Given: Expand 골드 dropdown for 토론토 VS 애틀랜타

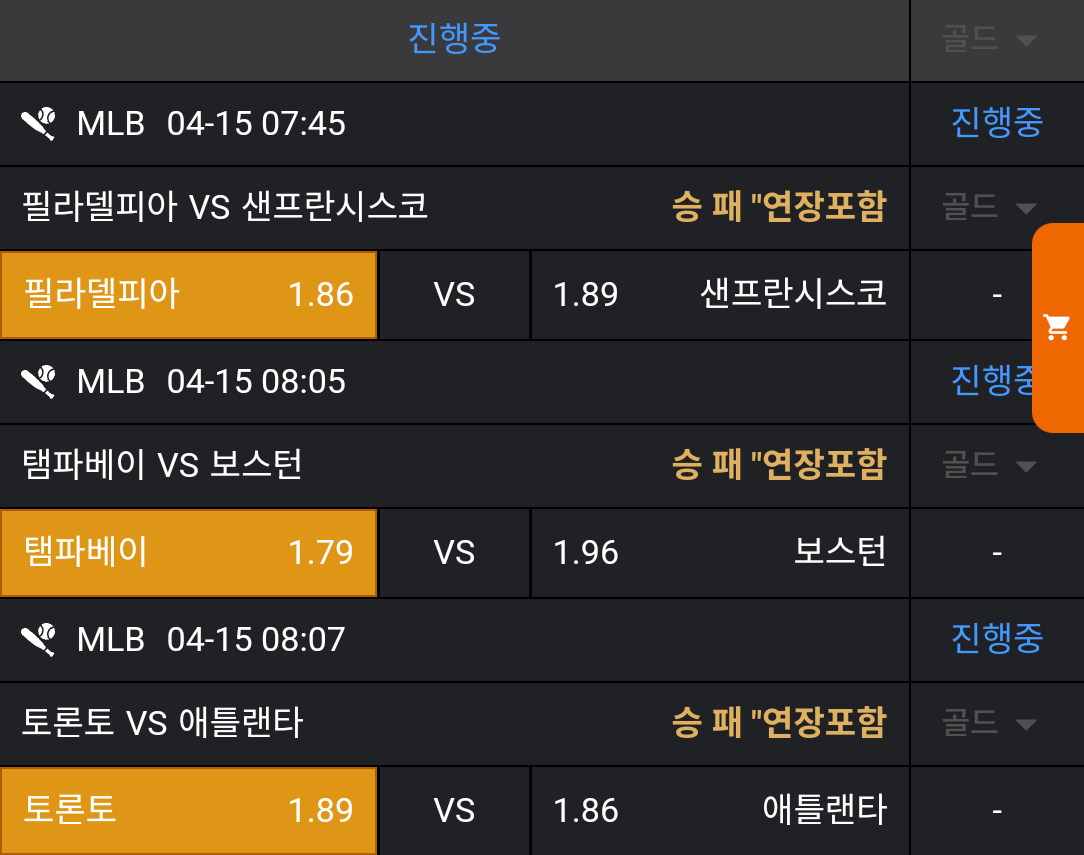Looking at the screenshot, I should tap(988, 724).
